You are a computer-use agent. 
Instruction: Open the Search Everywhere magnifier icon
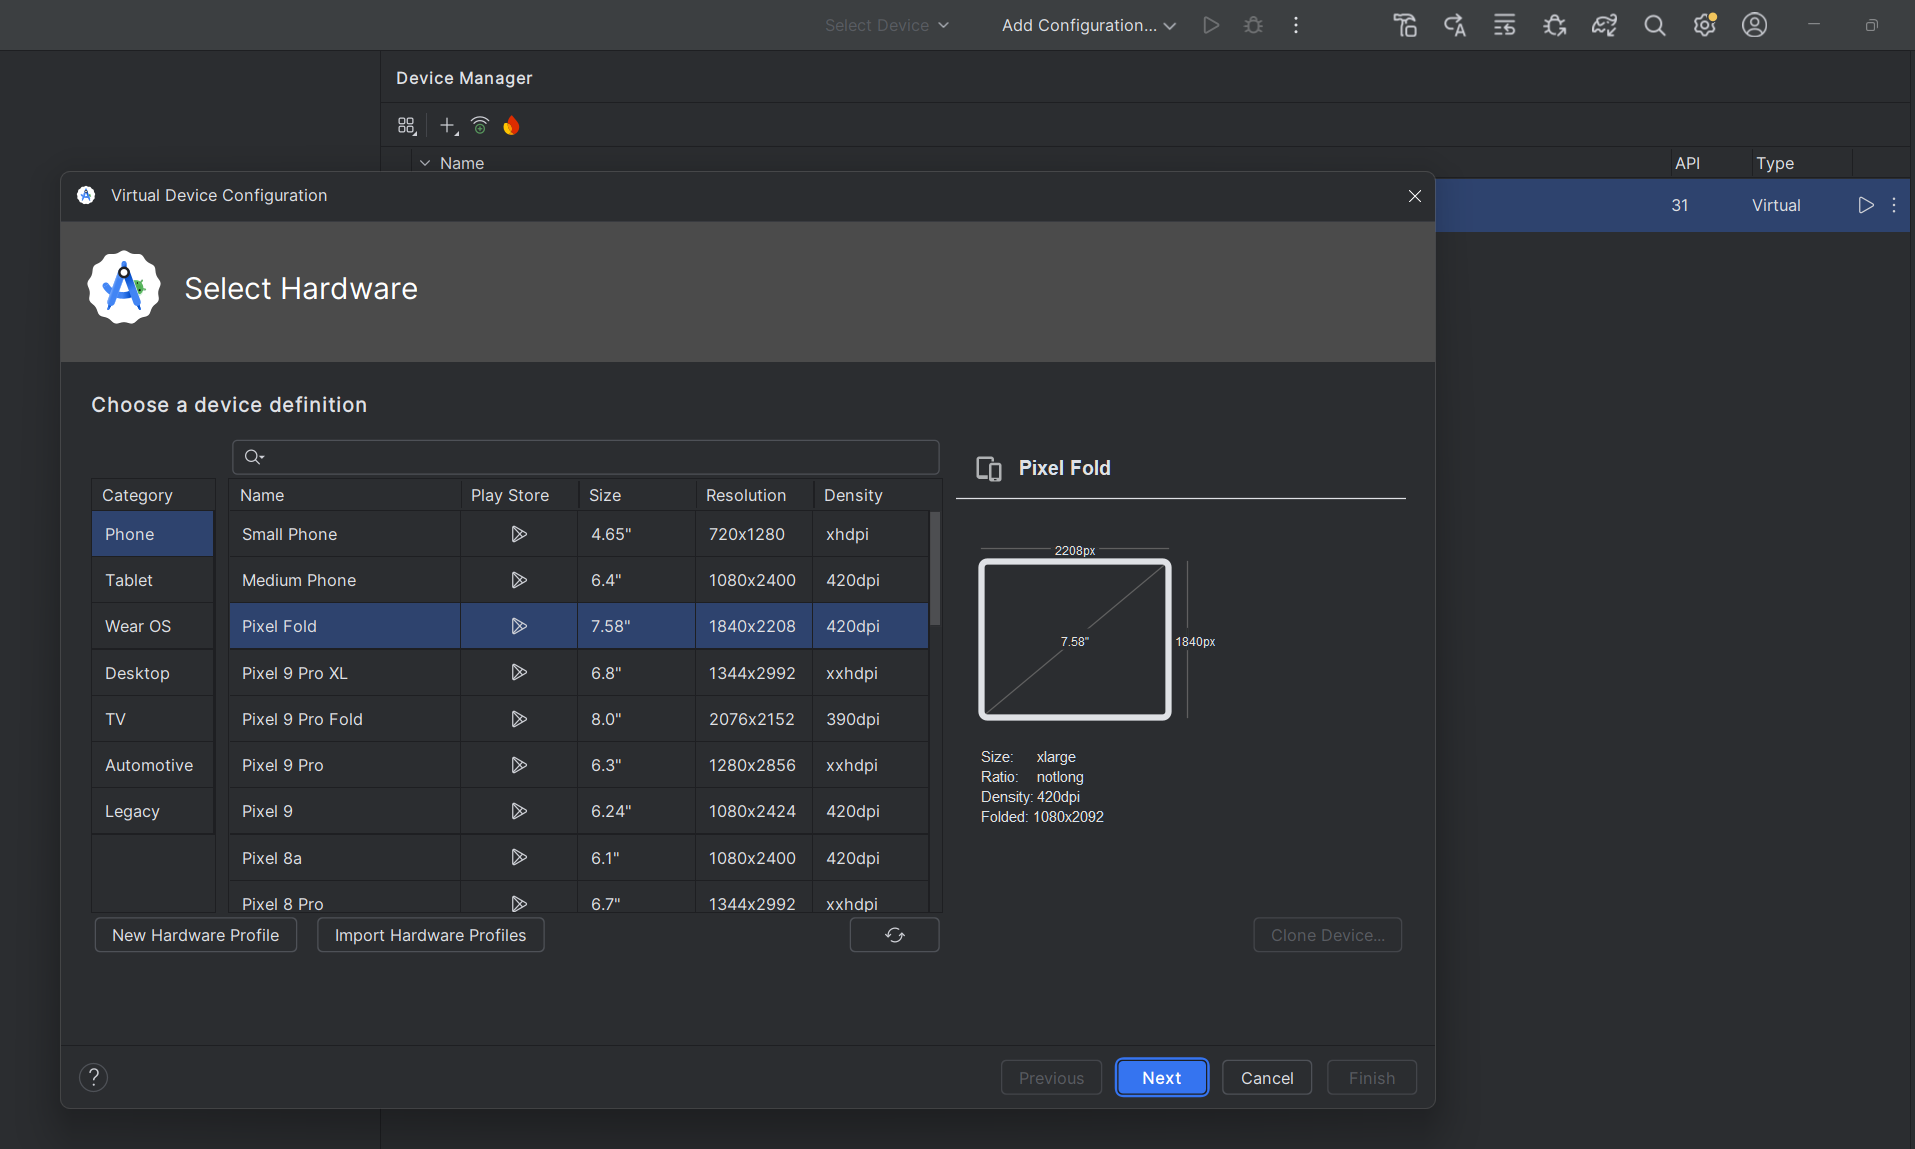(x=1655, y=25)
